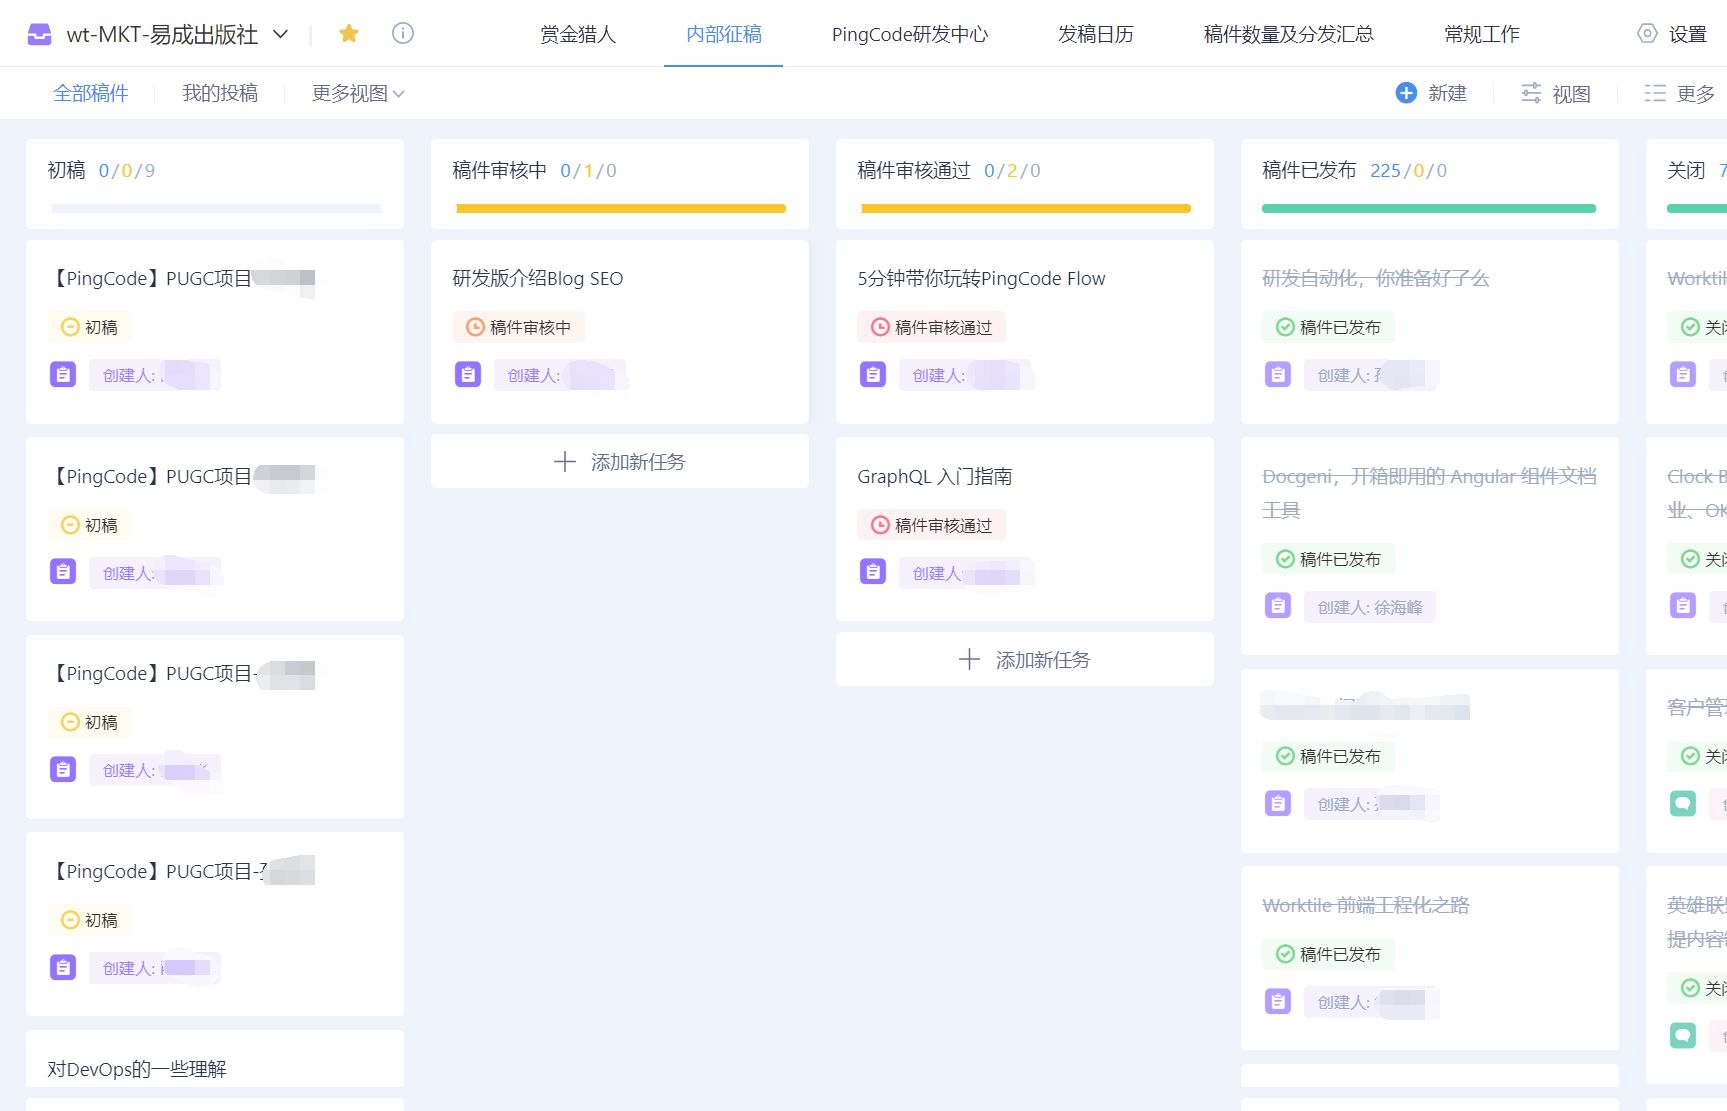Click the 225 published count number
The height and width of the screenshot is (1111, 1727).
(x=1385, y=170)
